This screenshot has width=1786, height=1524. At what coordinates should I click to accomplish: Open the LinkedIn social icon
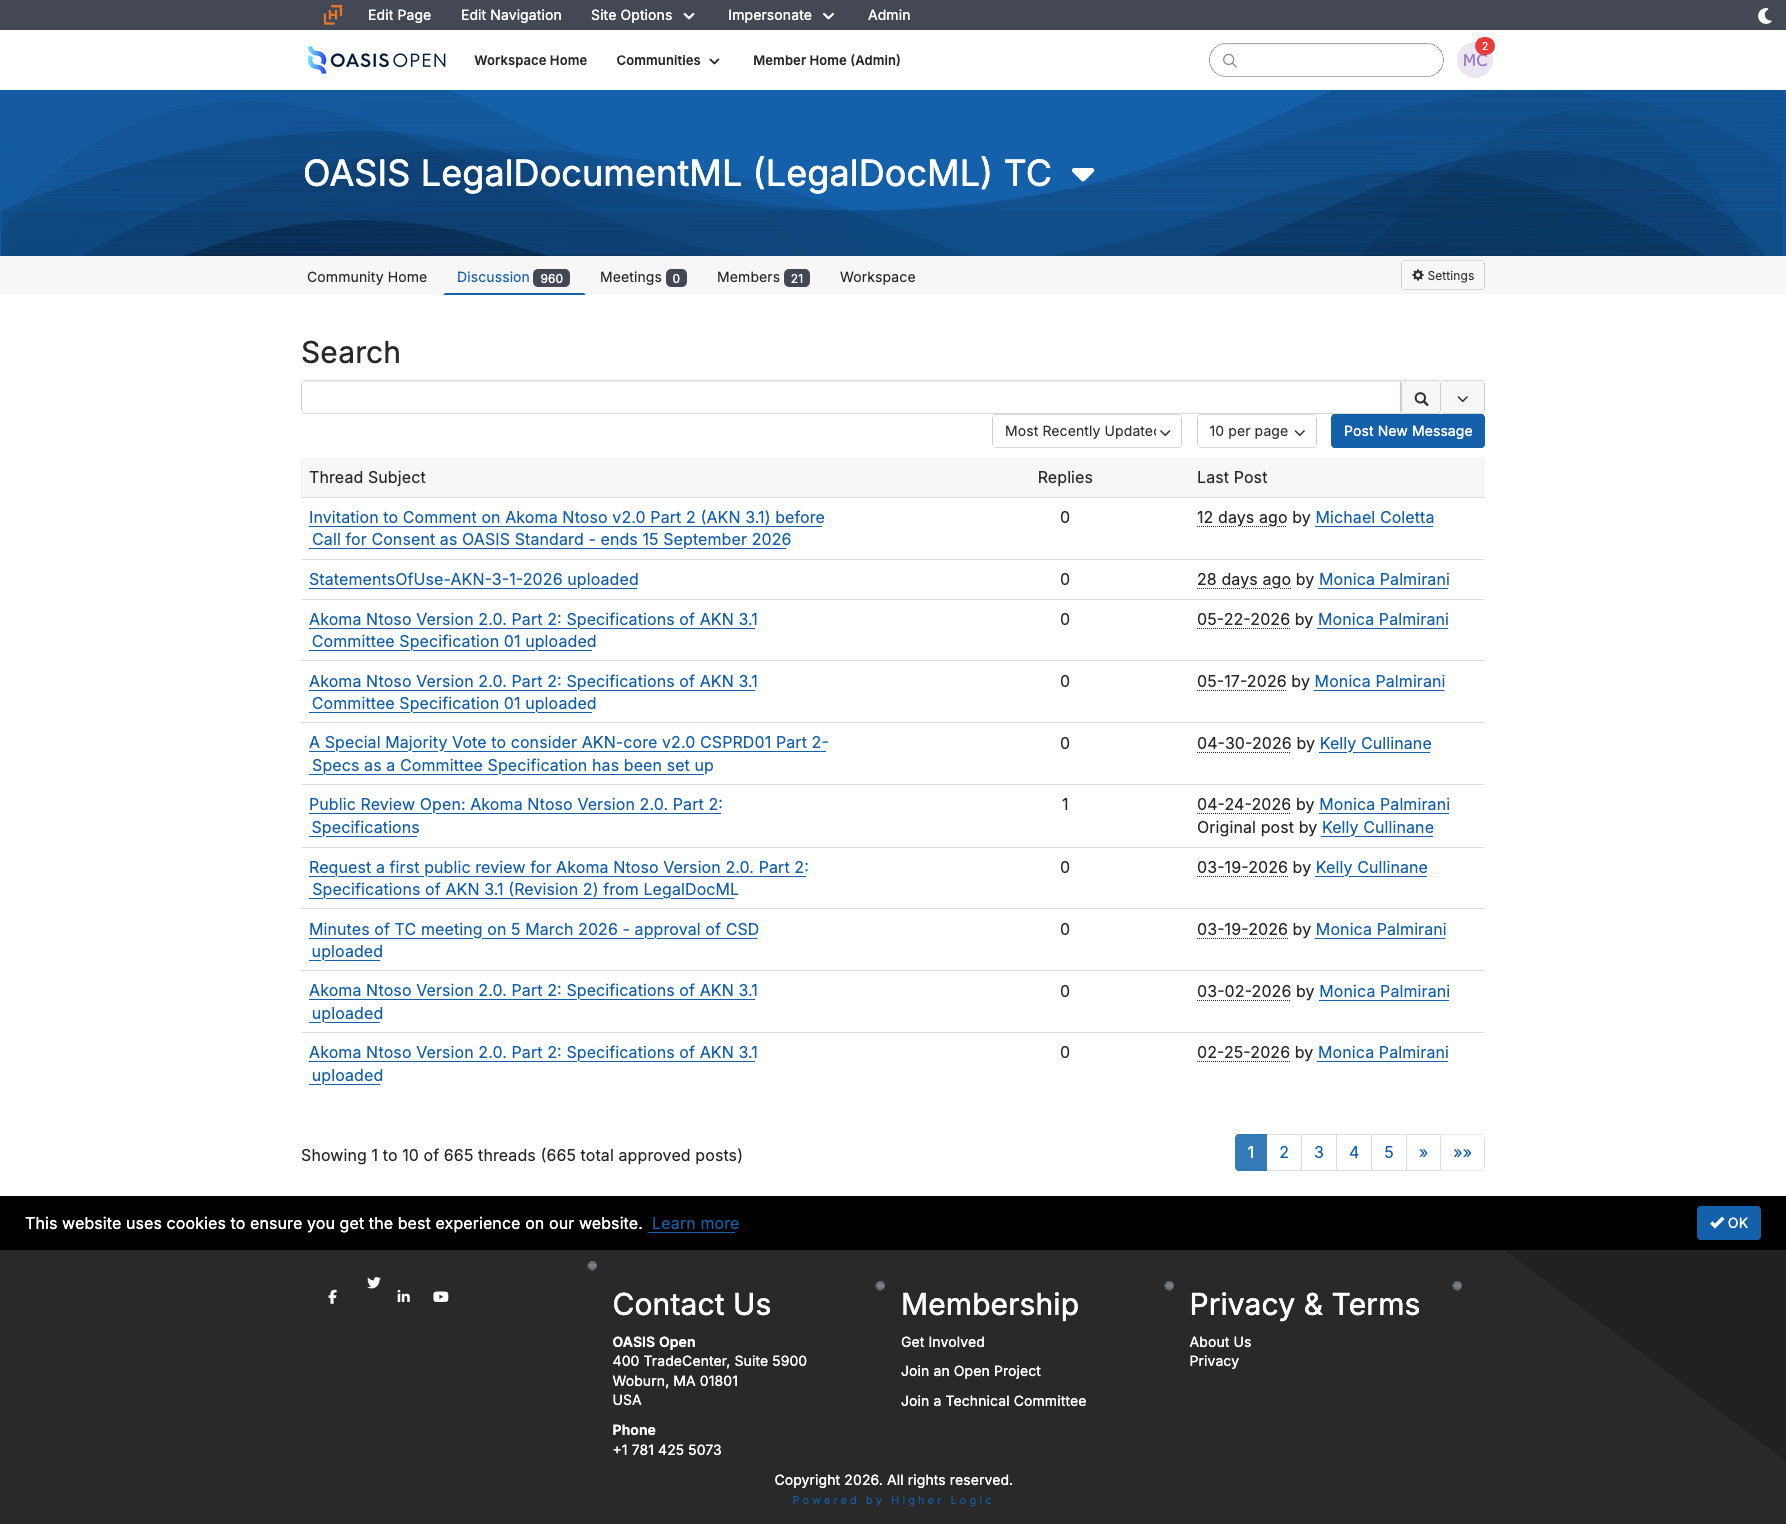pyautogui.click(x=404, y=1297)
